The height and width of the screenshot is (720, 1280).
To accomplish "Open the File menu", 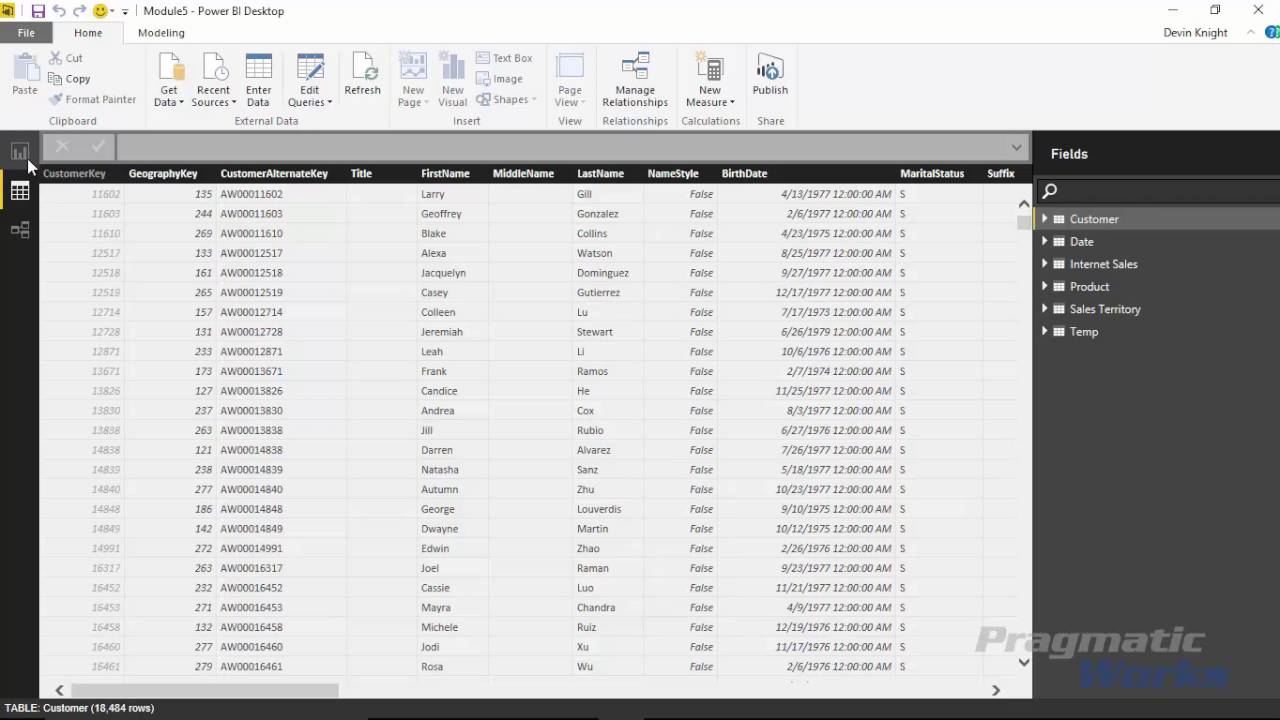I will [x=26, y=33].
